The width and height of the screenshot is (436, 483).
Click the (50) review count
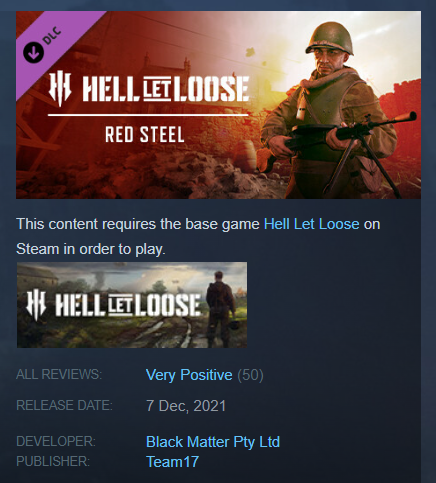click(250, 375)
